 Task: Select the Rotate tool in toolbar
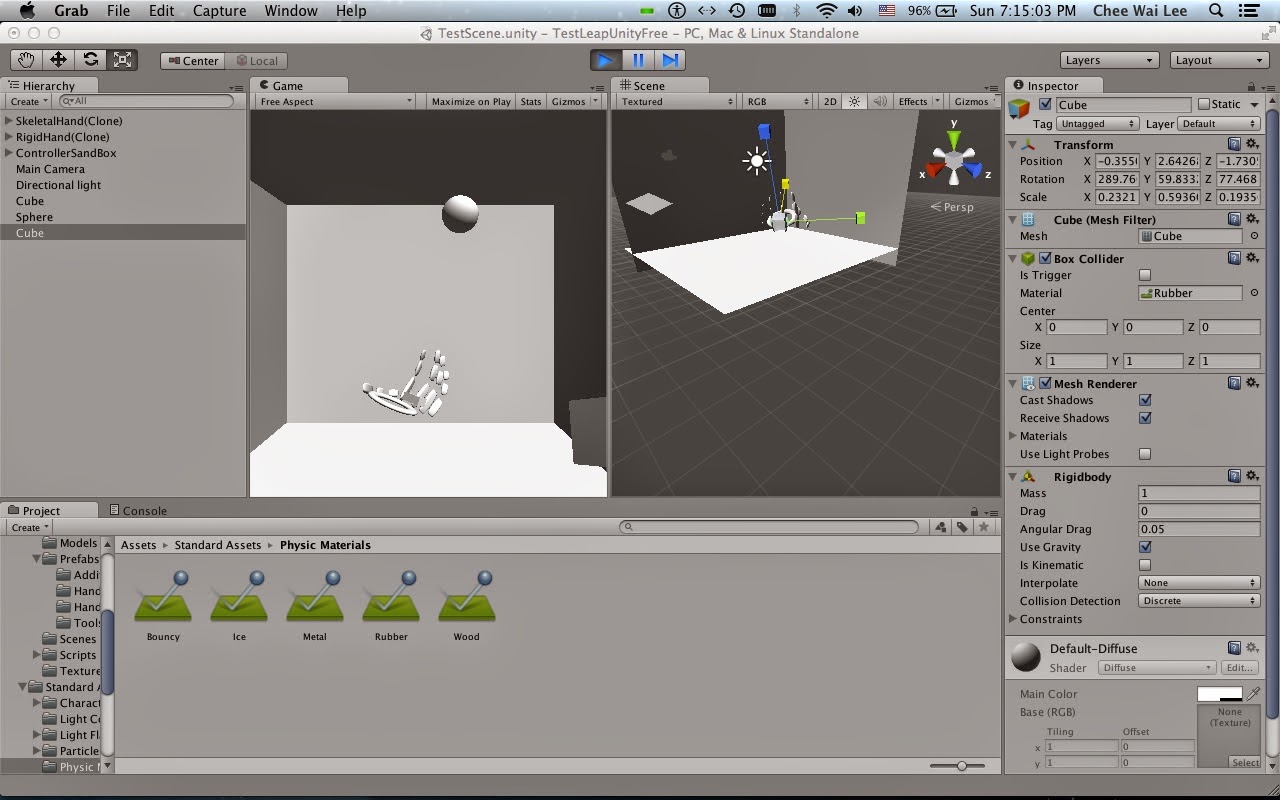pos(91,60)
